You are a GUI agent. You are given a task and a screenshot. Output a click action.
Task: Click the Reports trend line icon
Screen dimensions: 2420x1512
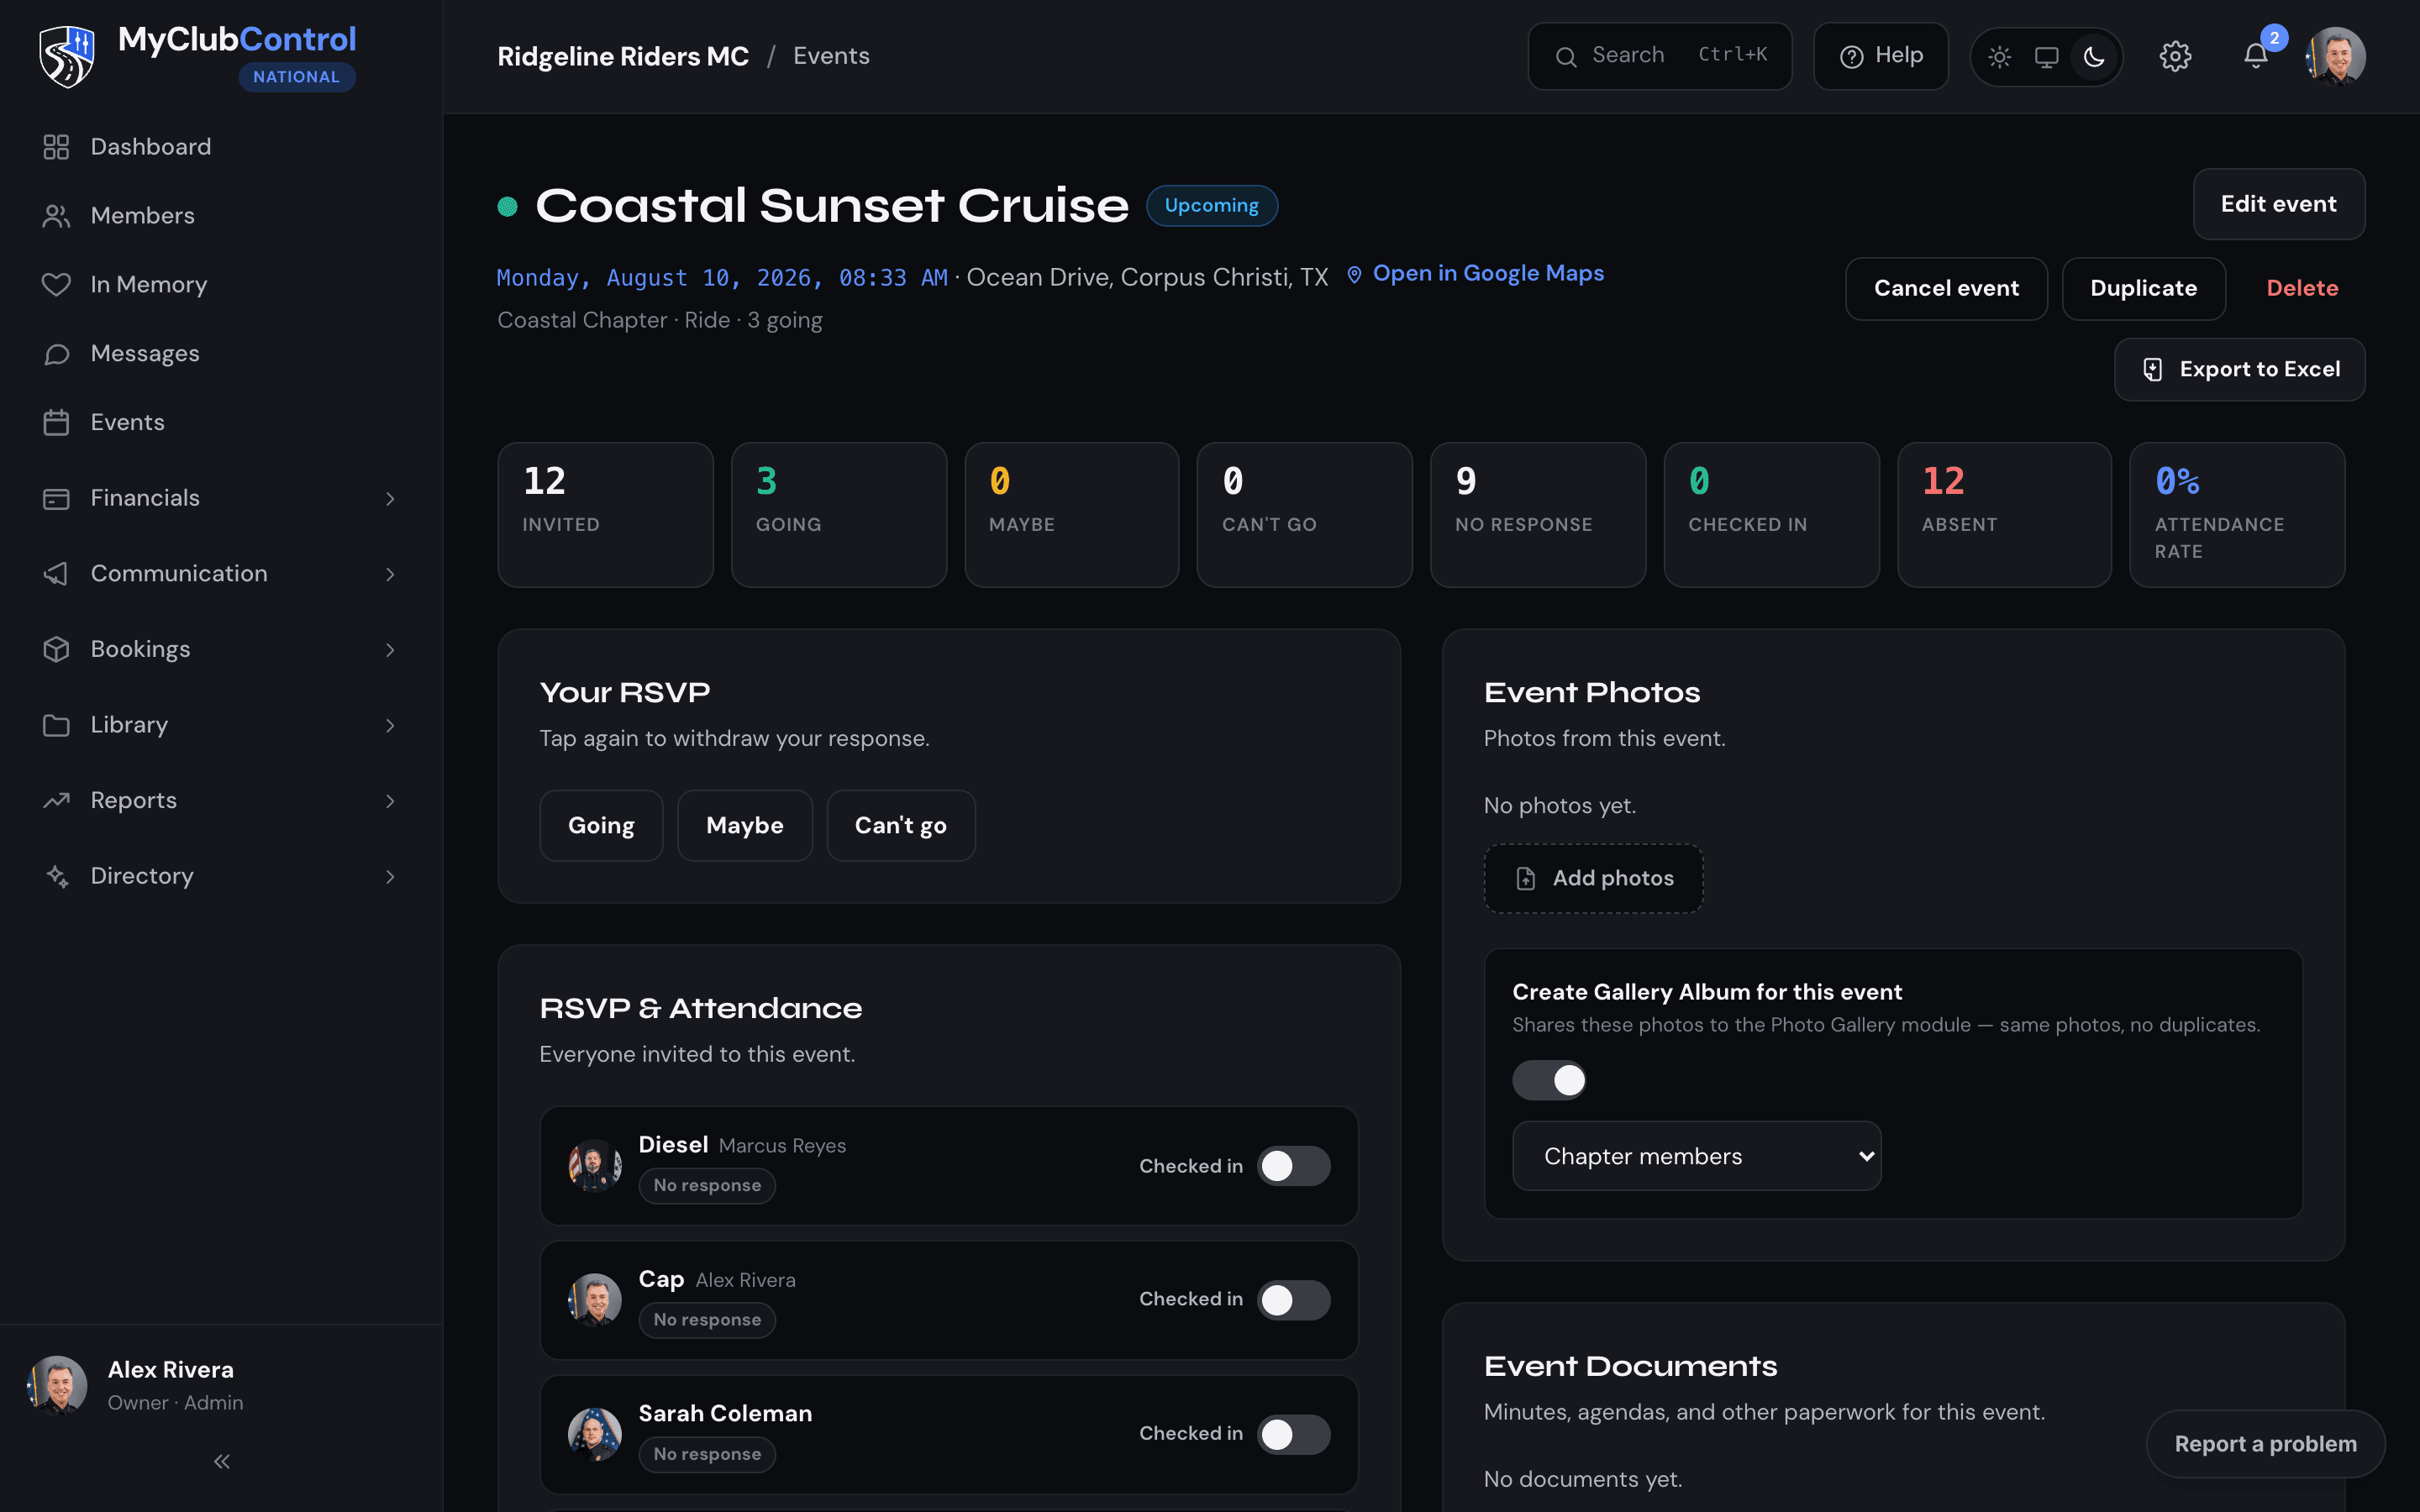[x=56, y=800]
